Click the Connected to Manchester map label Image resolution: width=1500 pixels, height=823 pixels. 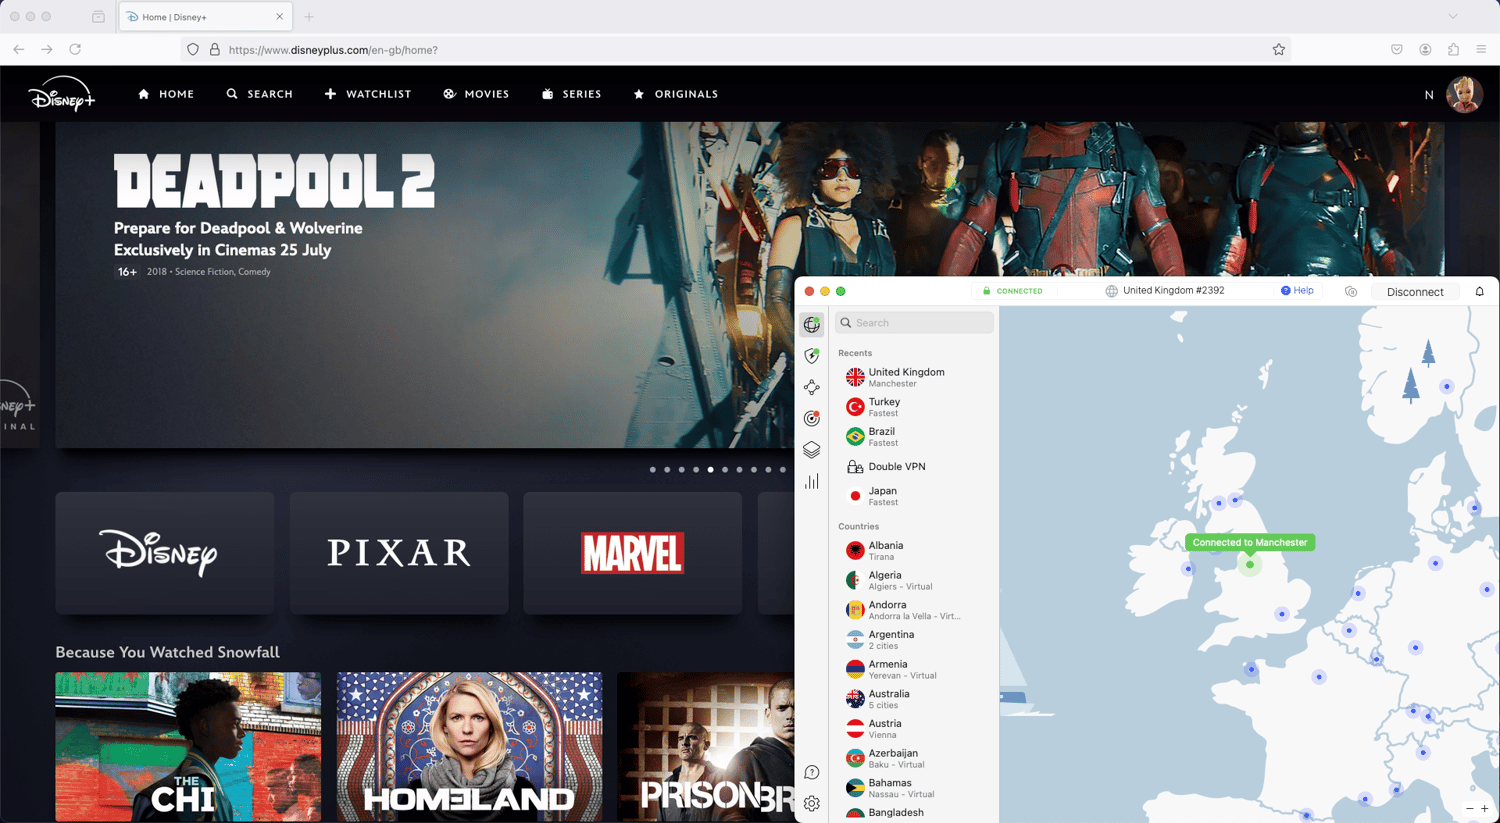point(1249,543)
